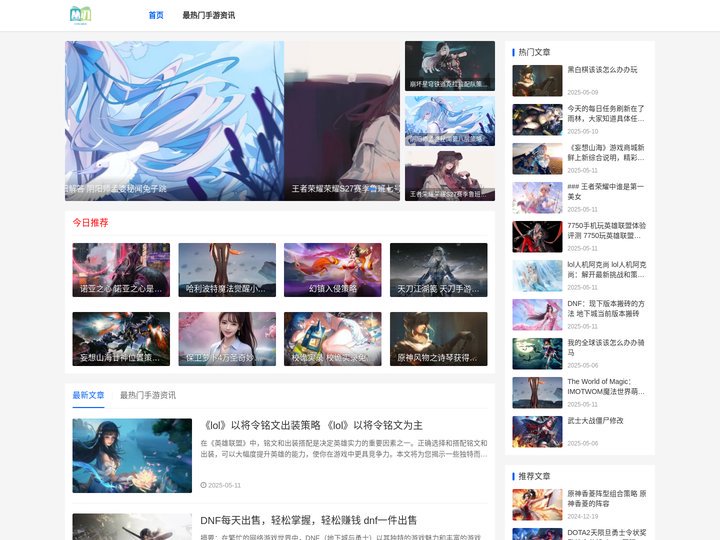The height and width of the screenshot is (540, 720).
Task: Open hot article lol人机阿克尚
Action: coord(607,270)
